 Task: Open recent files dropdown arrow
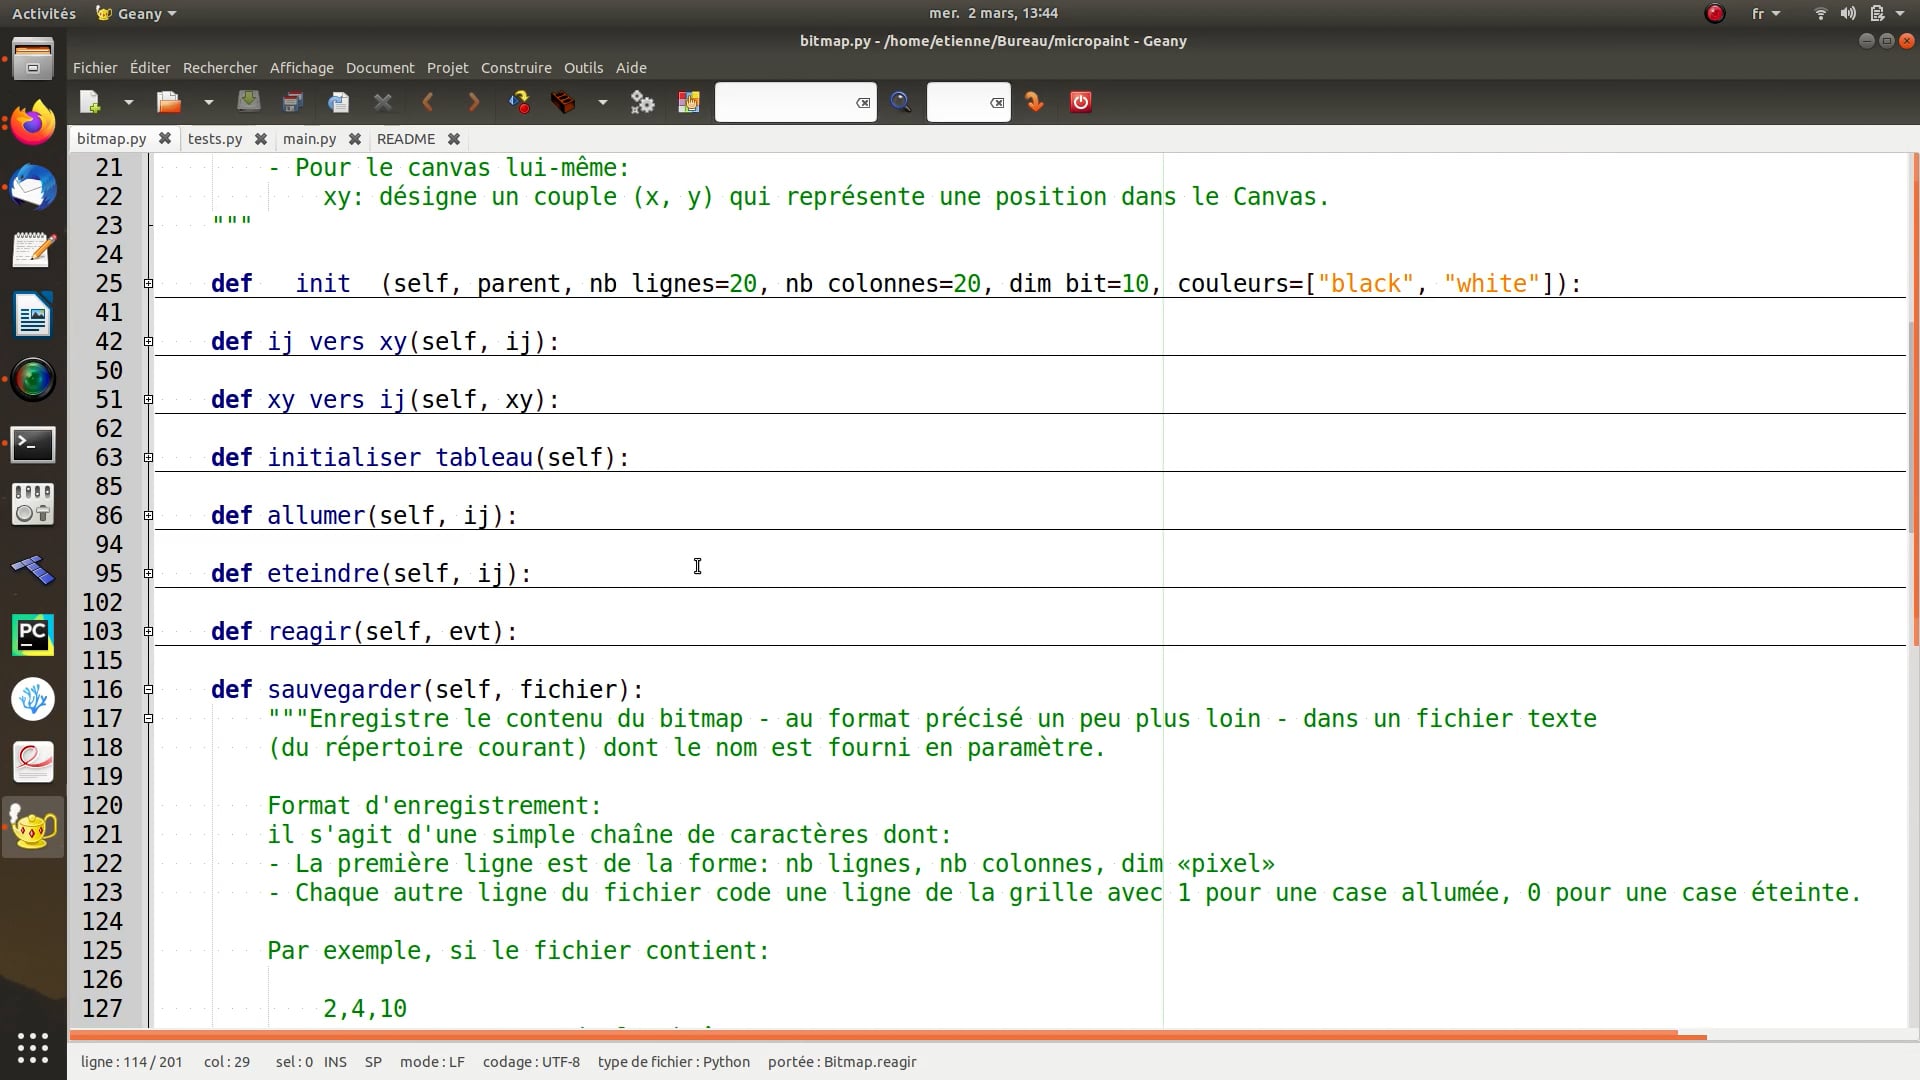tap(208, 102)
